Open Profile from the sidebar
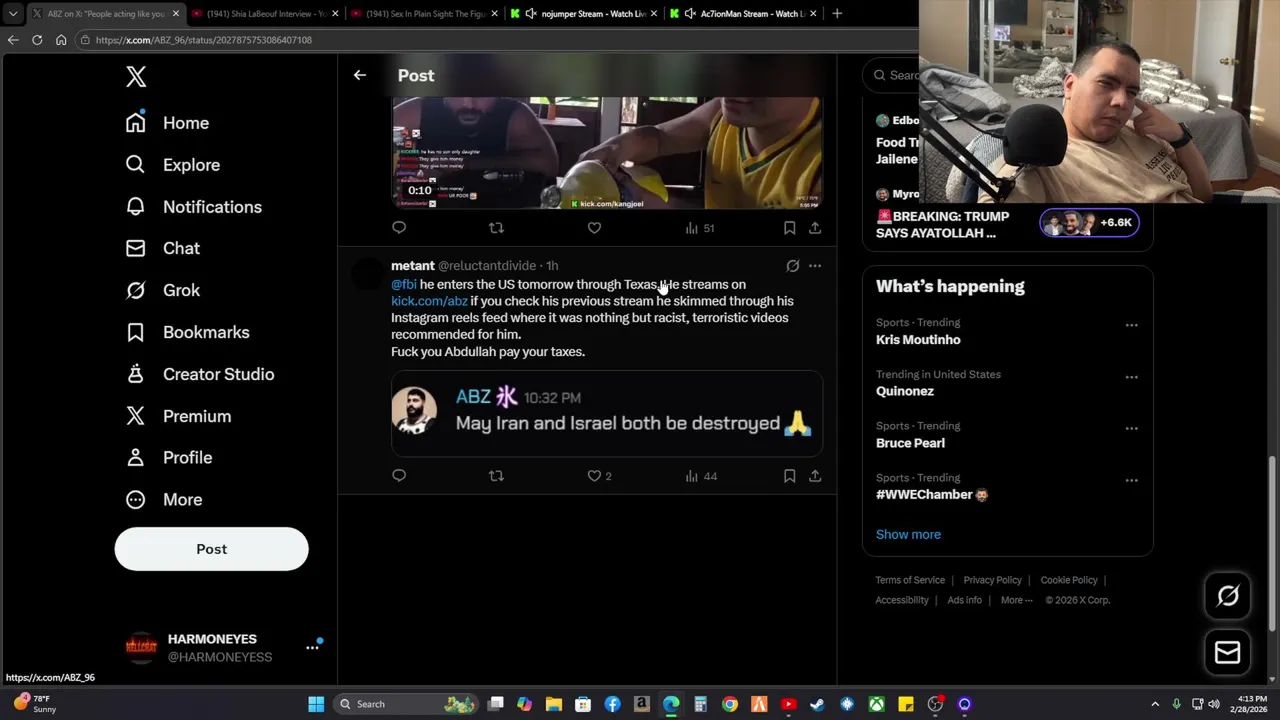 (168, 457)
